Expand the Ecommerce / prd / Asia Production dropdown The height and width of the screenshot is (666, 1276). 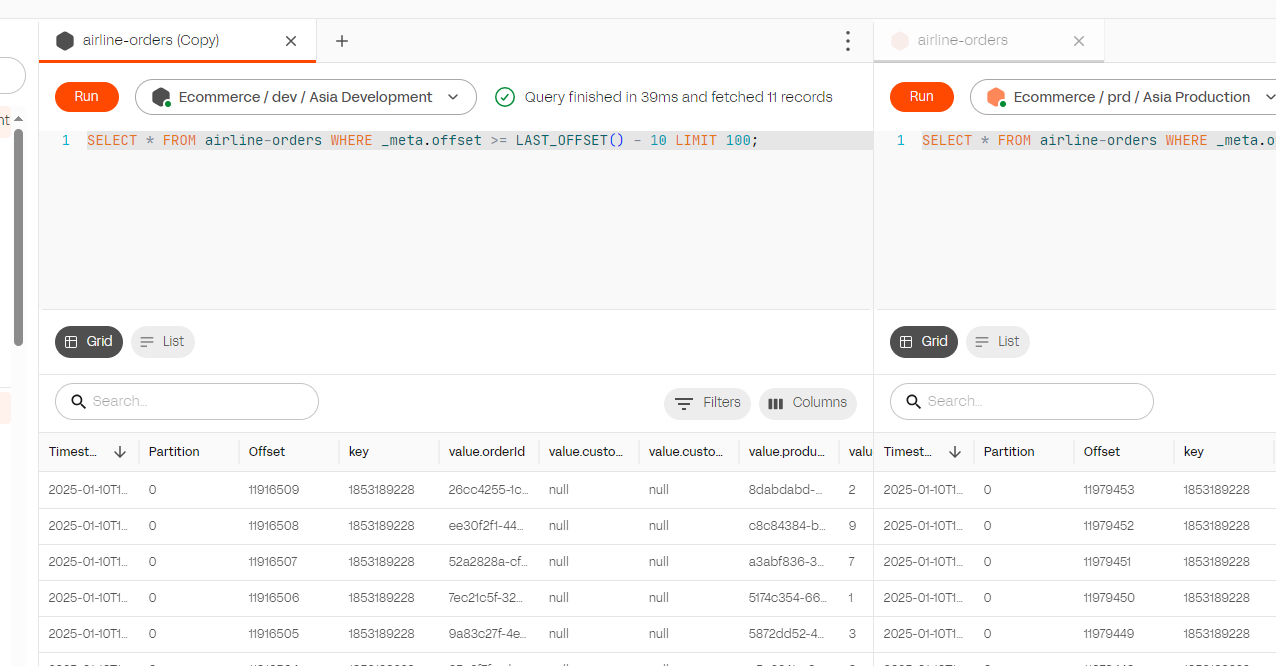click(x=1269, y=97)
